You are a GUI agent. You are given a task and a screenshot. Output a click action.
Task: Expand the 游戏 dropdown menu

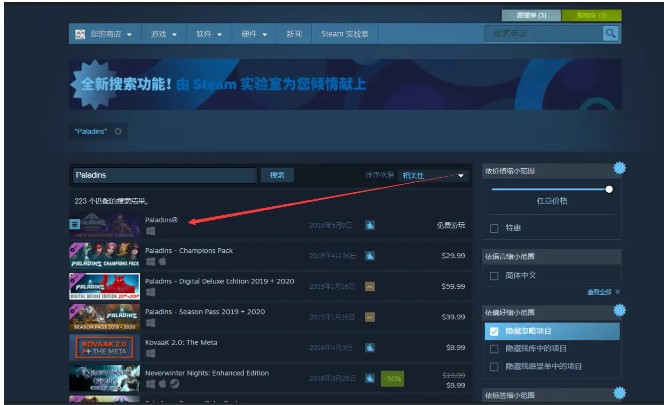tap(163, 34)
